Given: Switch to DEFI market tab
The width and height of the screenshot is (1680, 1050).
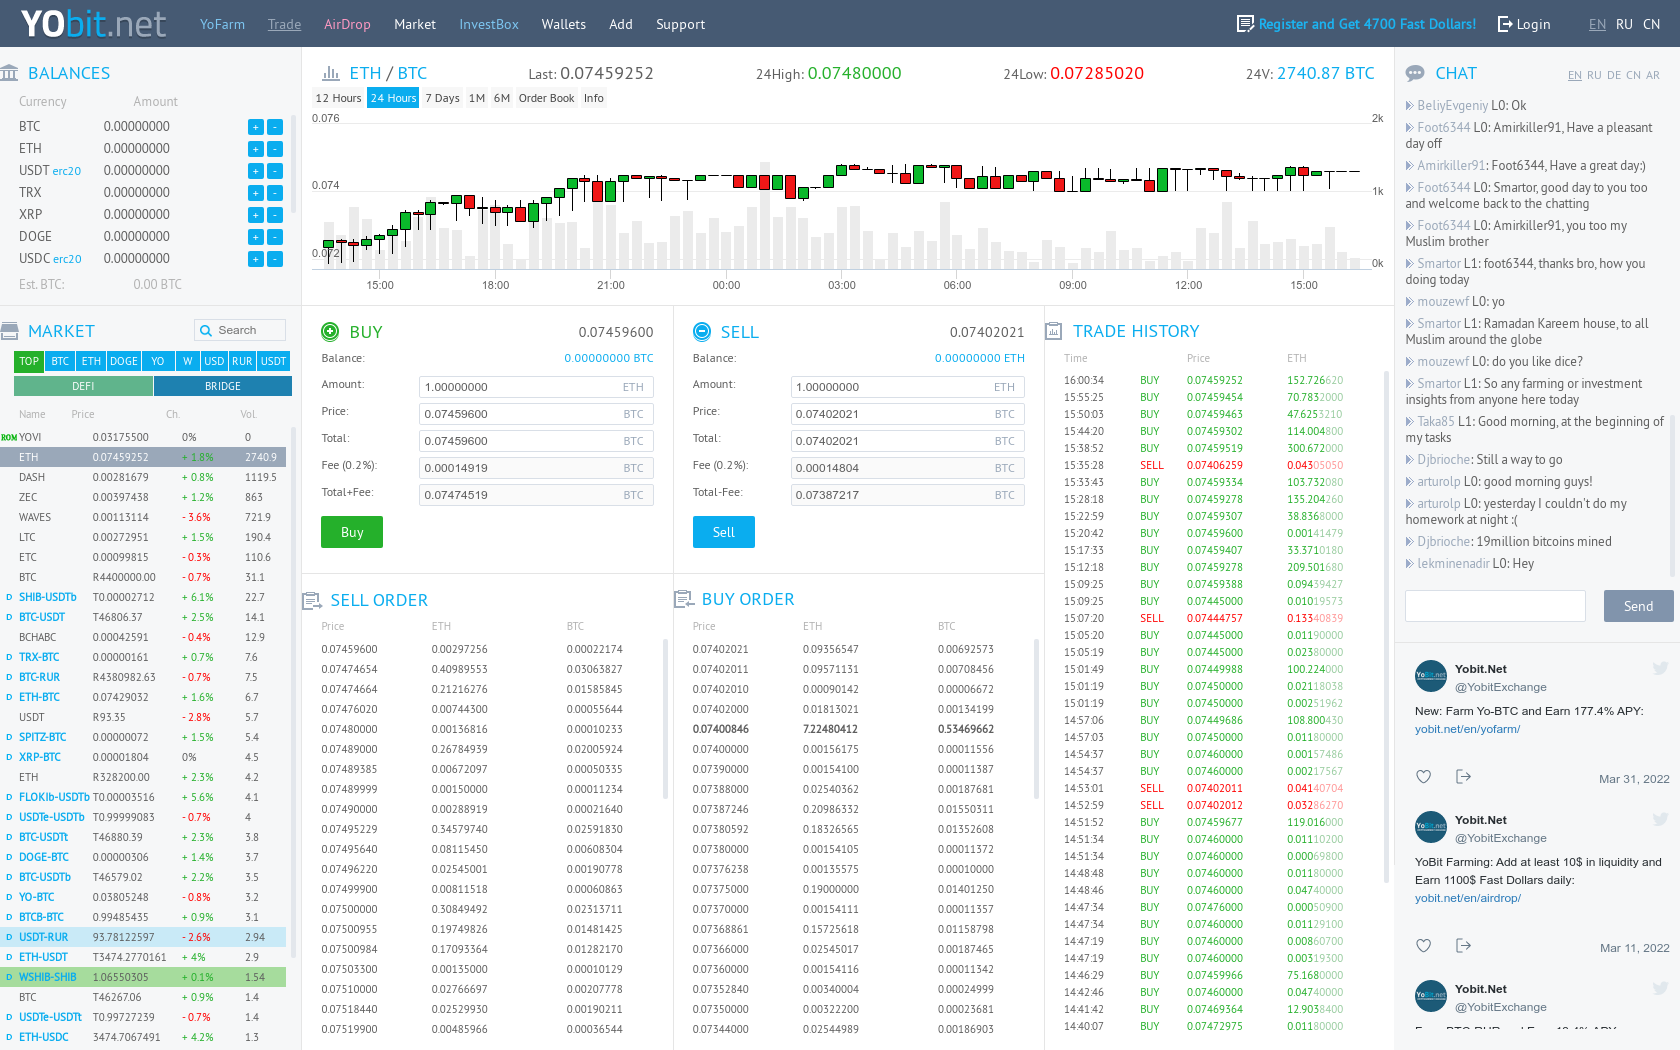Looking at the screenshot, I should pyautogui.click(x=83, y=386).
